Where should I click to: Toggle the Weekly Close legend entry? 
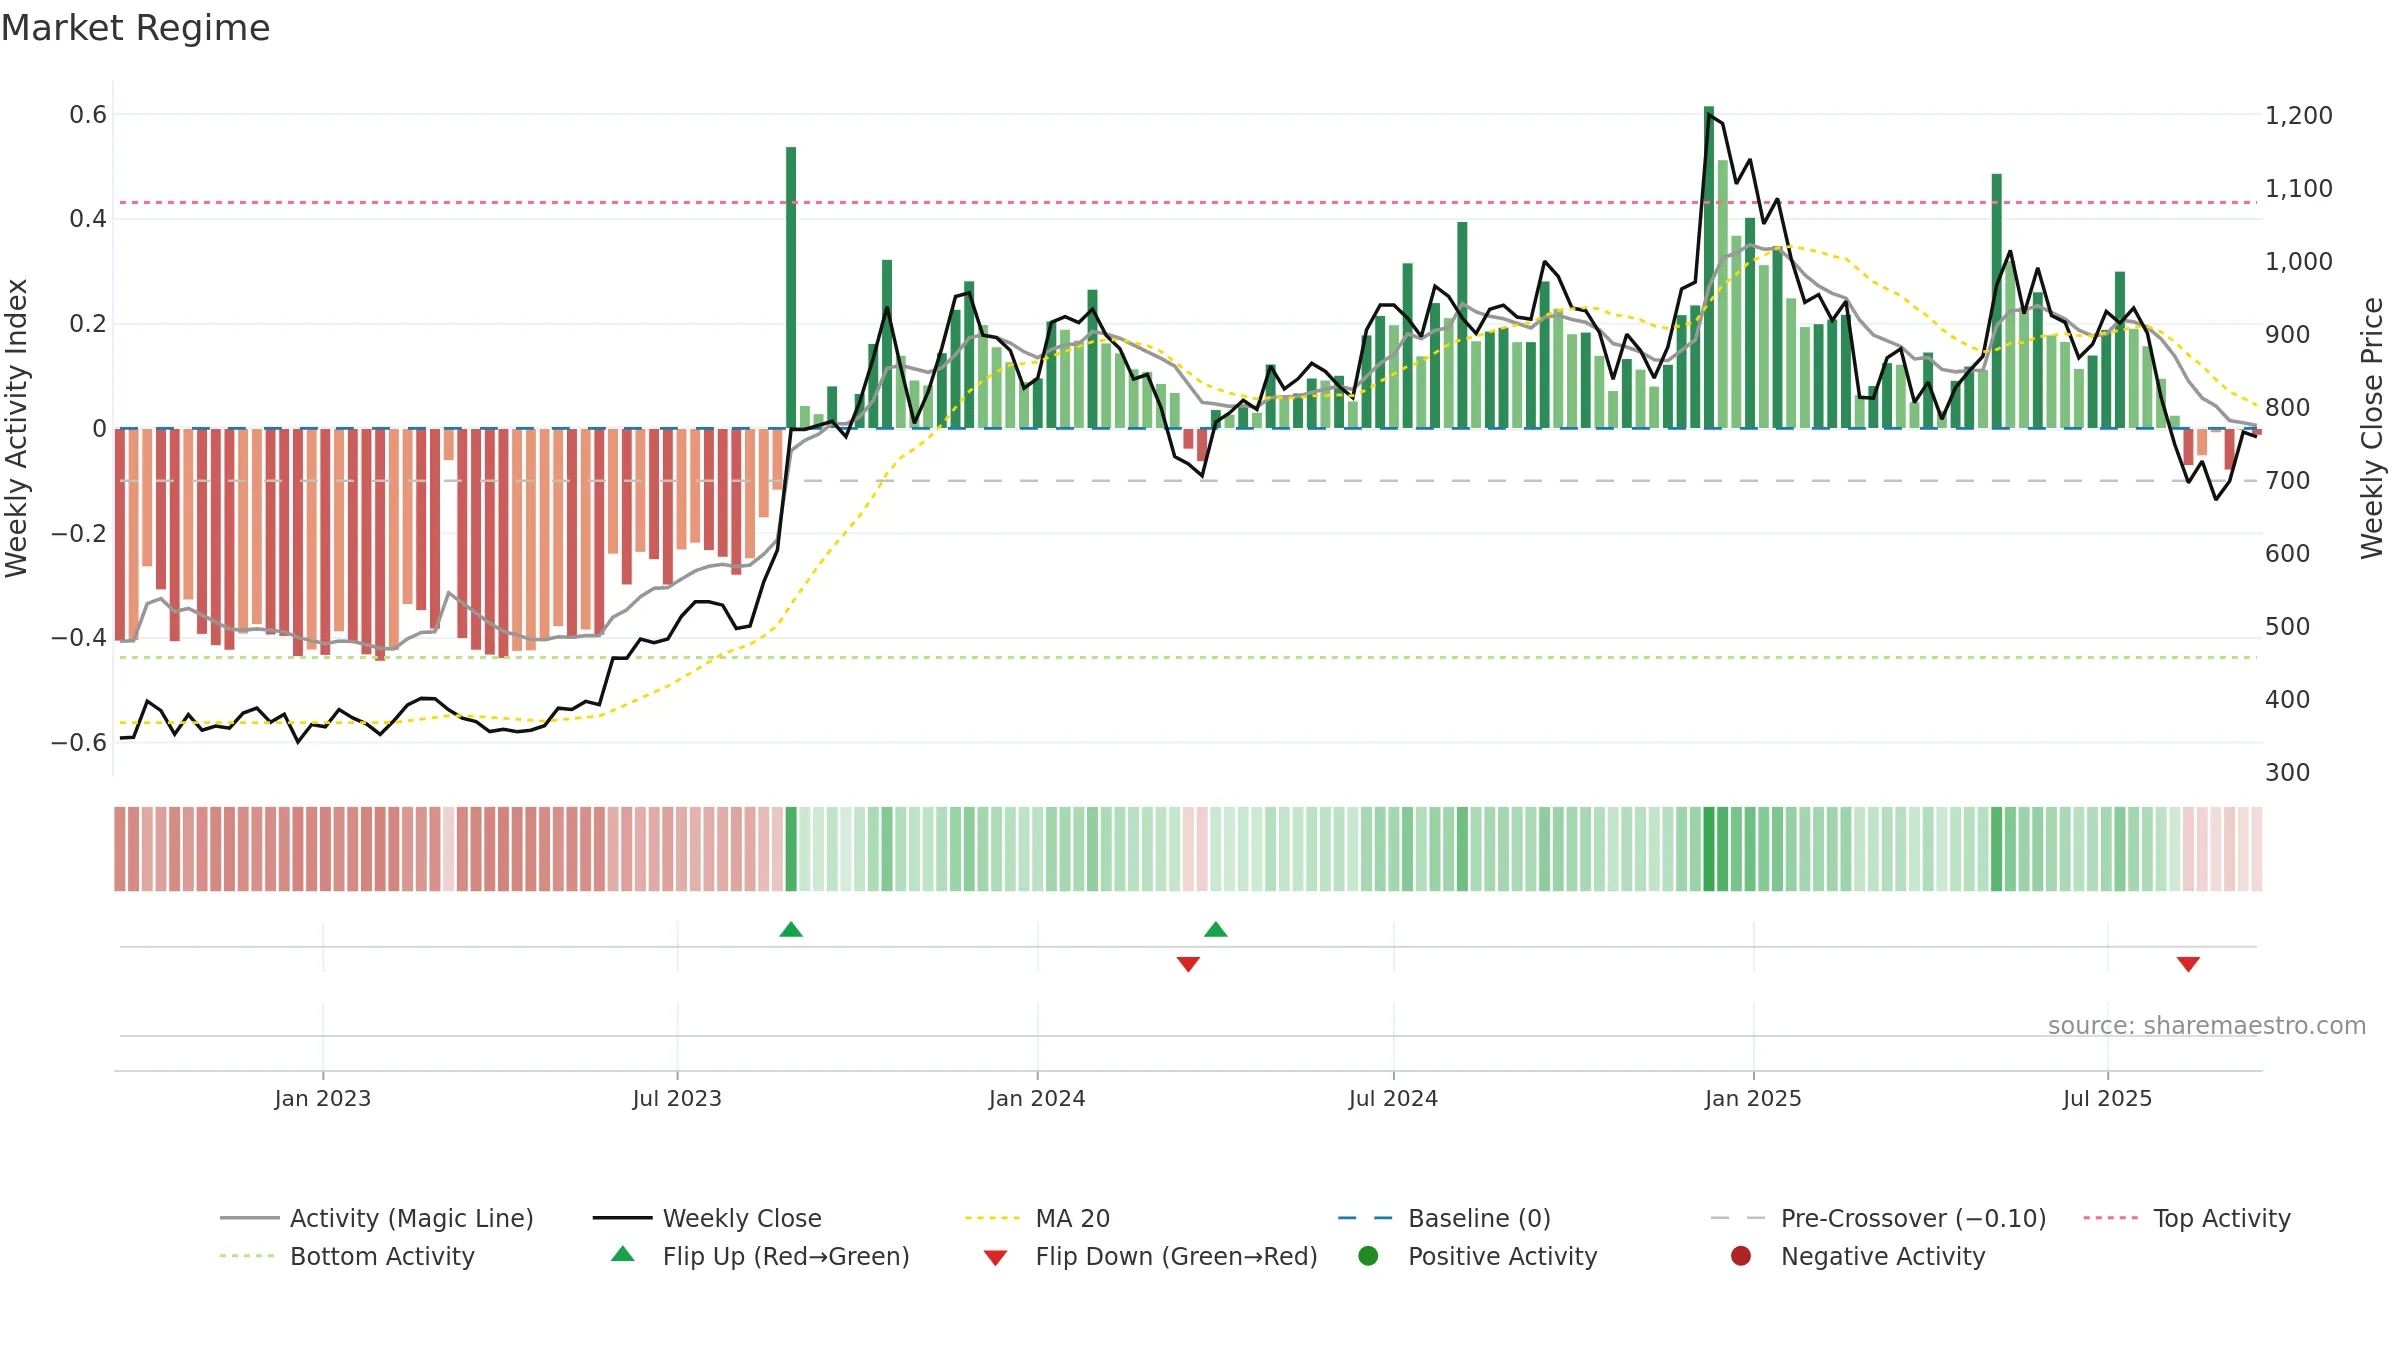point(707,1218)
